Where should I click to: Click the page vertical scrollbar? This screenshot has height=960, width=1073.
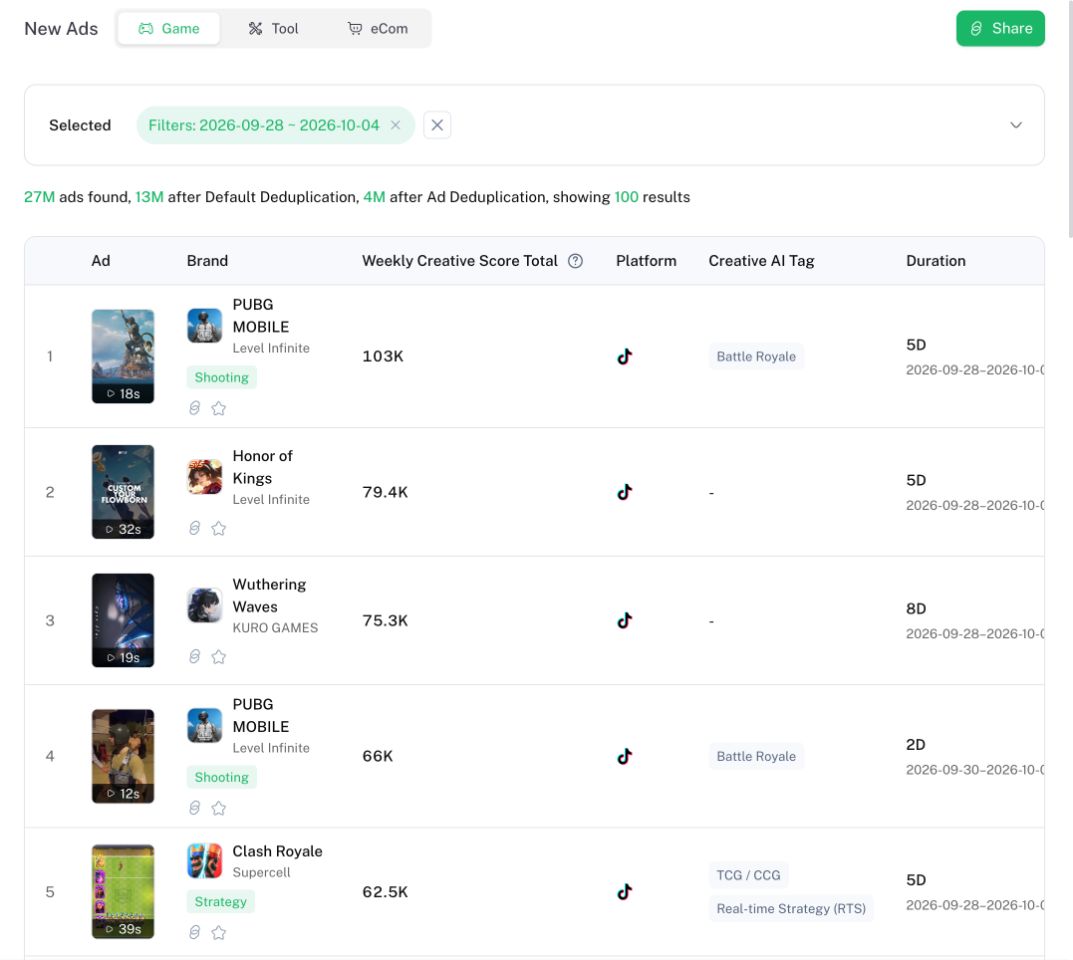pos(1070,120)
